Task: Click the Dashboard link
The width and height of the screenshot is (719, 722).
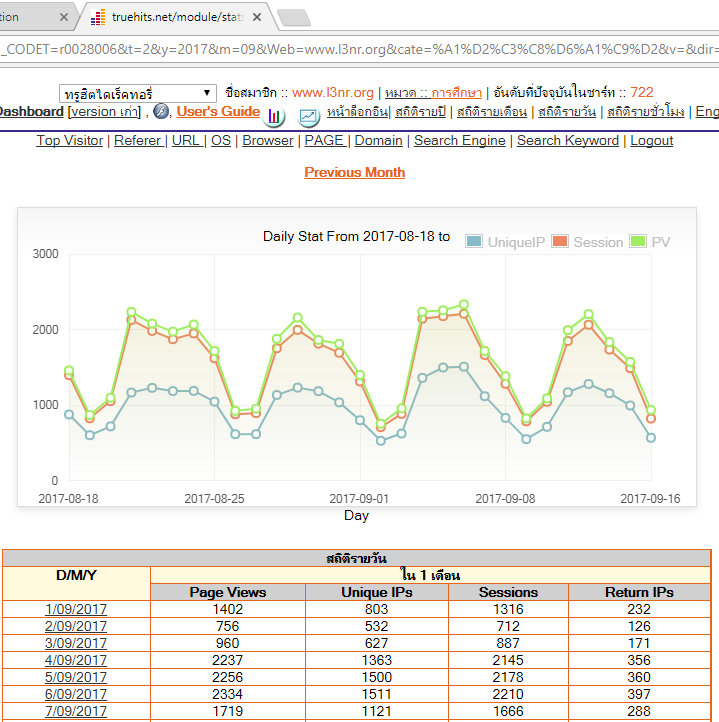Action: point(31,111)
